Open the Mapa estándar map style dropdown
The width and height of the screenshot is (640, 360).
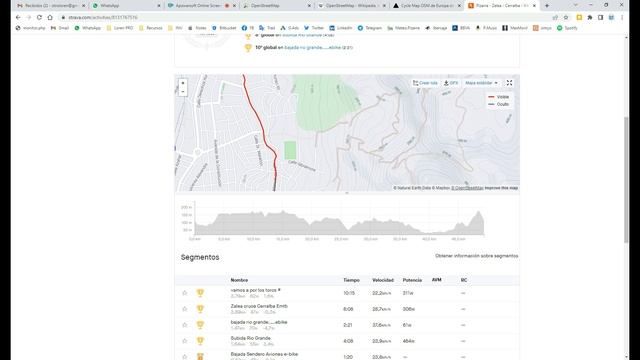pos(482,83)
